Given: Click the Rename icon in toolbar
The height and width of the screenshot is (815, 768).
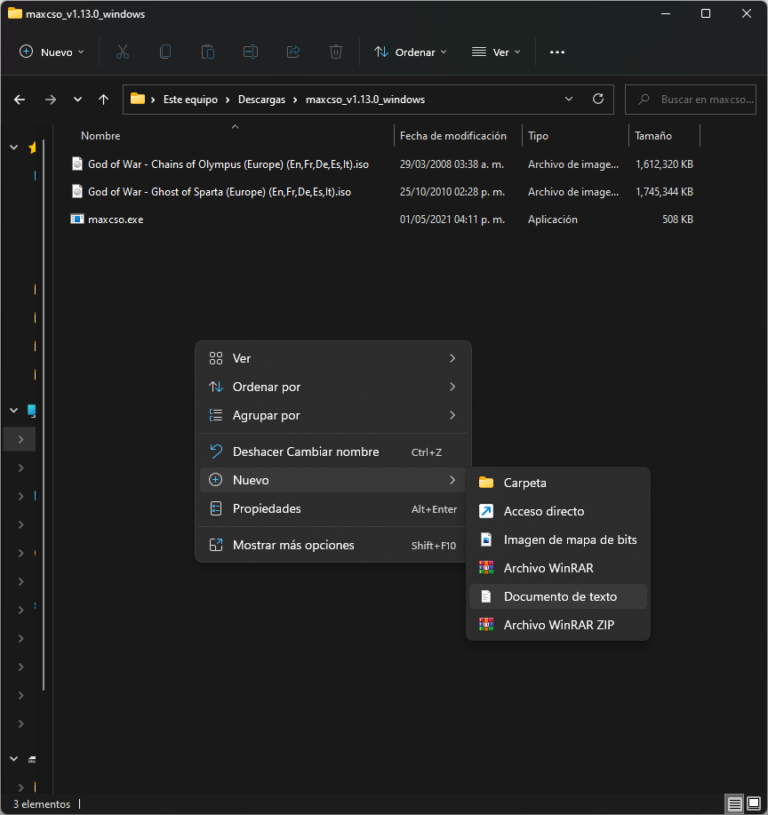Looking at the screenshot, I should (251, 52).
